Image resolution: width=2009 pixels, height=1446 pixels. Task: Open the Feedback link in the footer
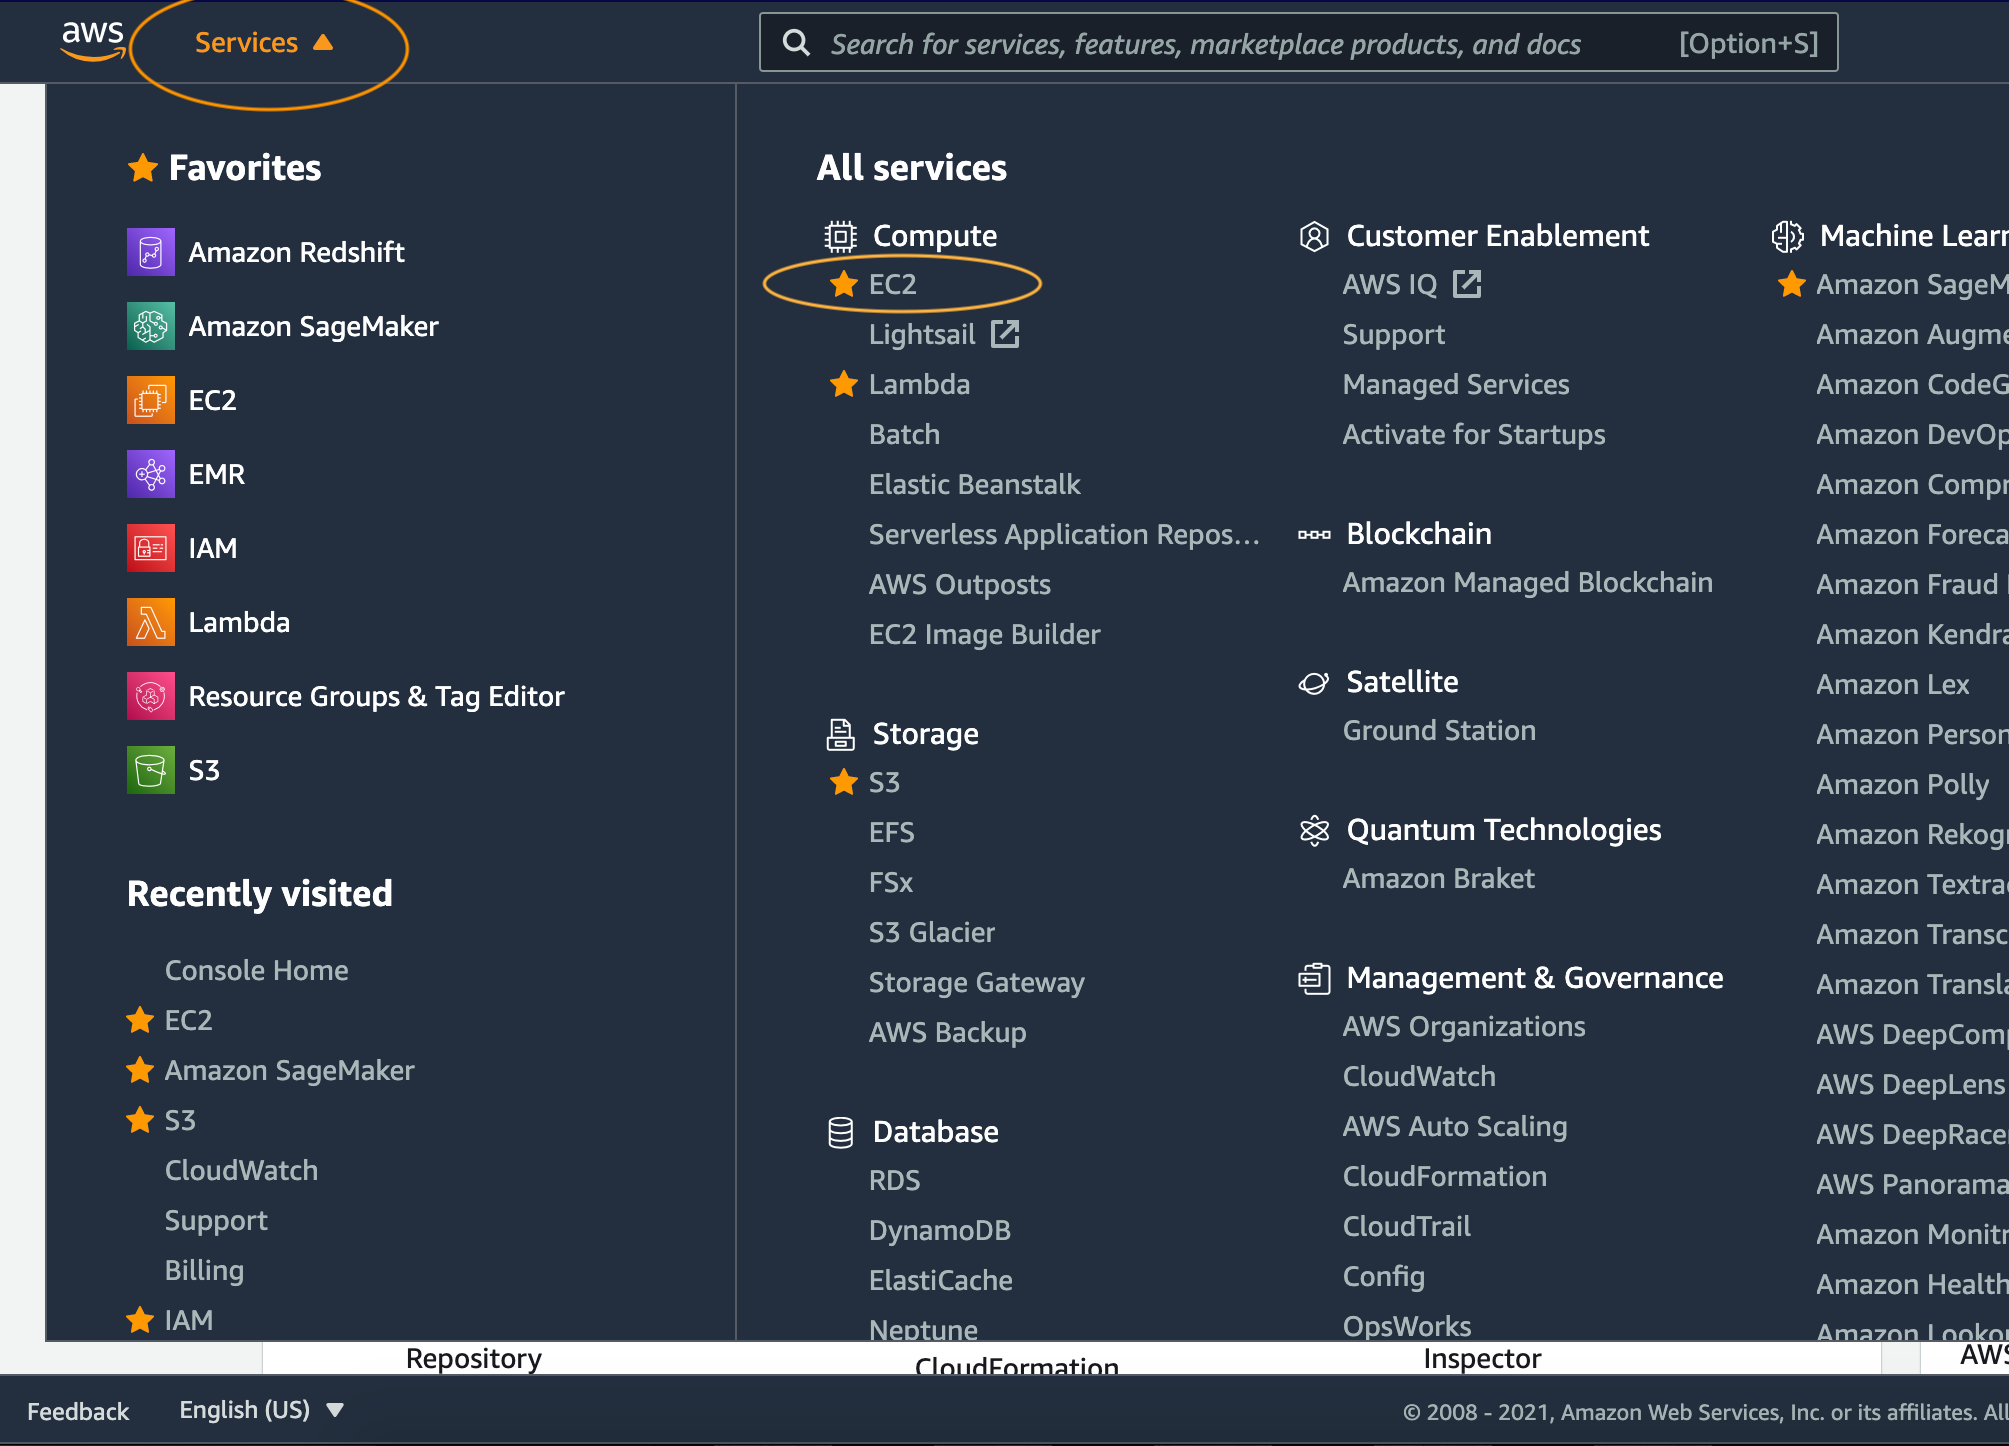point(78,1411)
